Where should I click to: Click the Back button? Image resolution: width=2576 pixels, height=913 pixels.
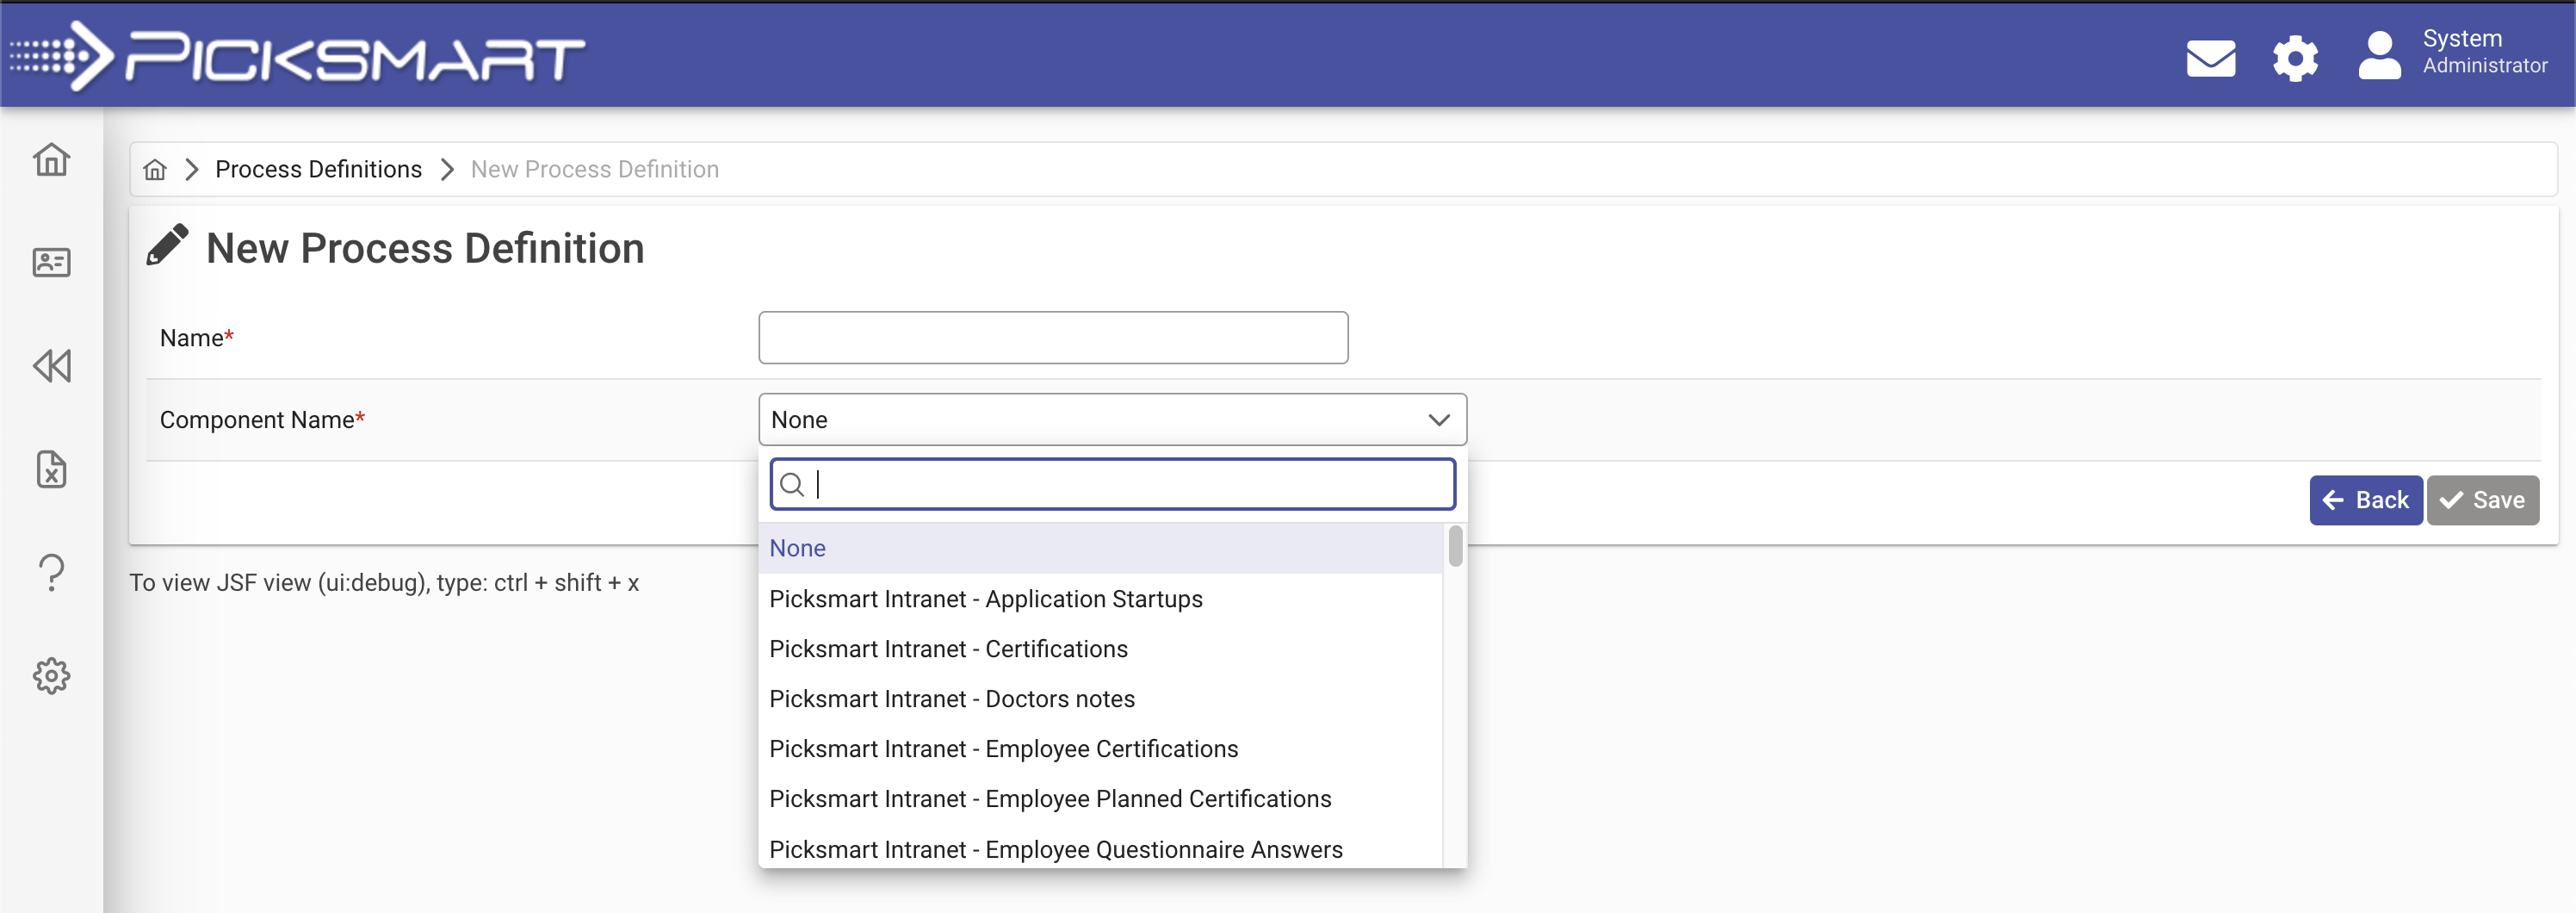coord(2365,500)
